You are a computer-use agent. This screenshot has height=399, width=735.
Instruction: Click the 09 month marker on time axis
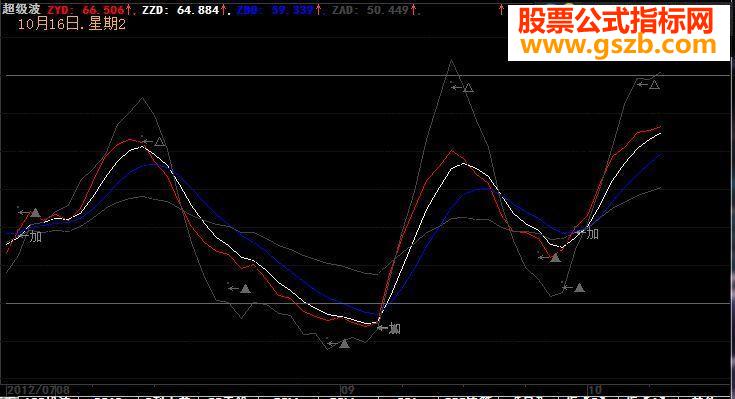click(347, 390)
